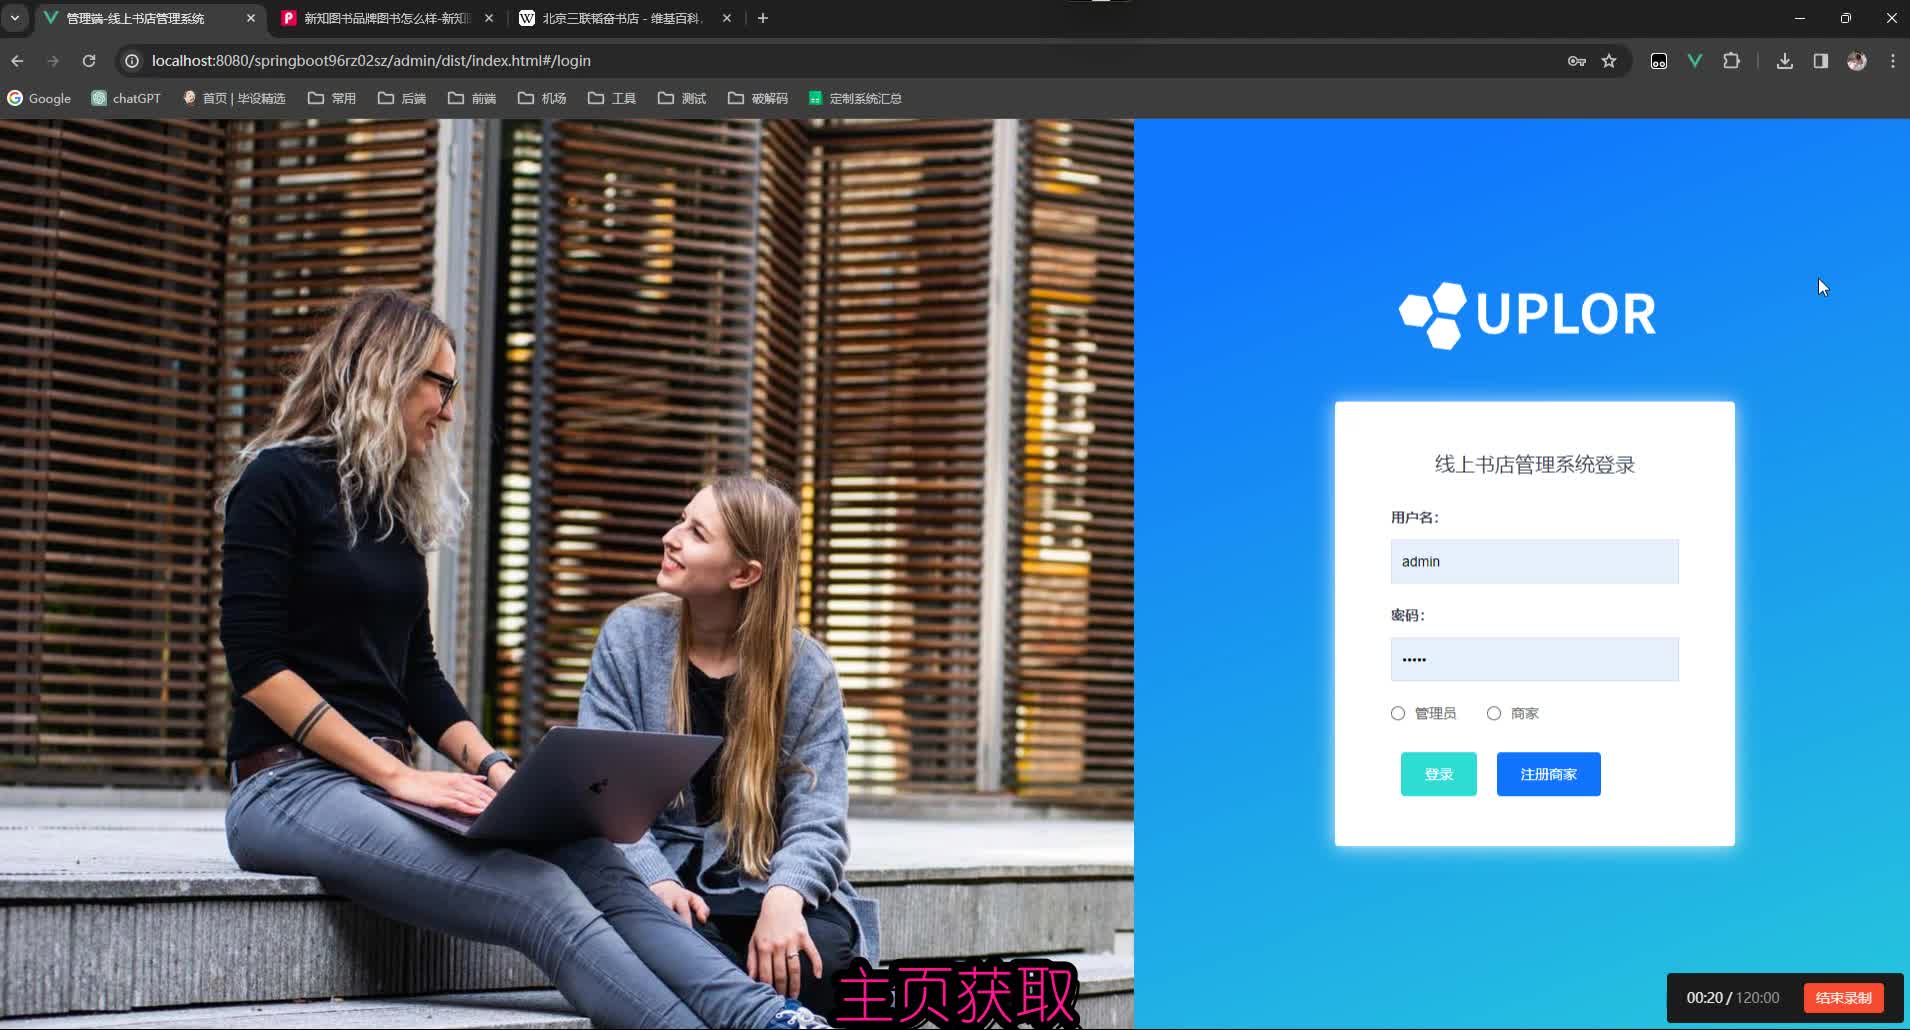Image resolution: width=1910 pixels, height=1030 pixels.
Task: Go back with the browser back arrow
Action: point(17,61)
